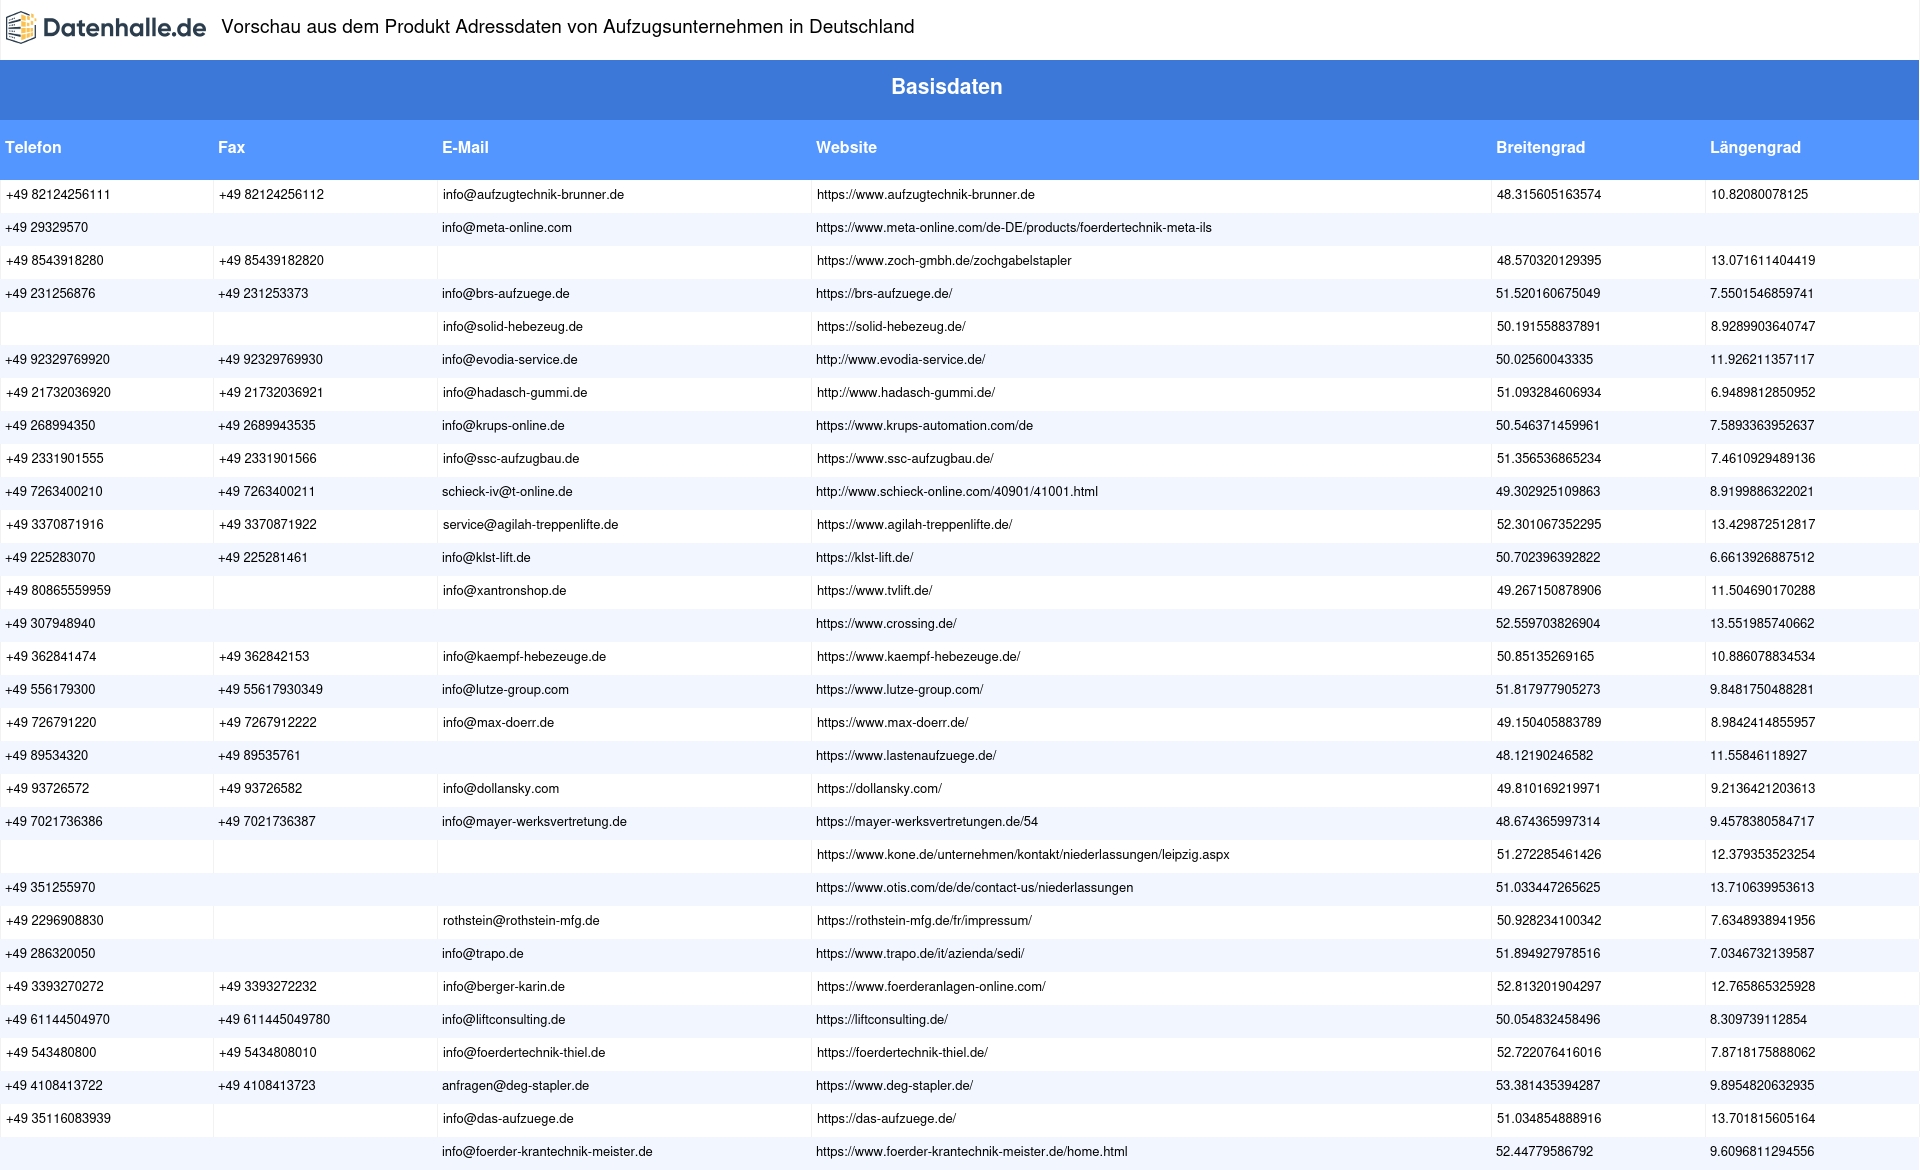
Task: Select email info@meta-online.com
Action: 507,228
